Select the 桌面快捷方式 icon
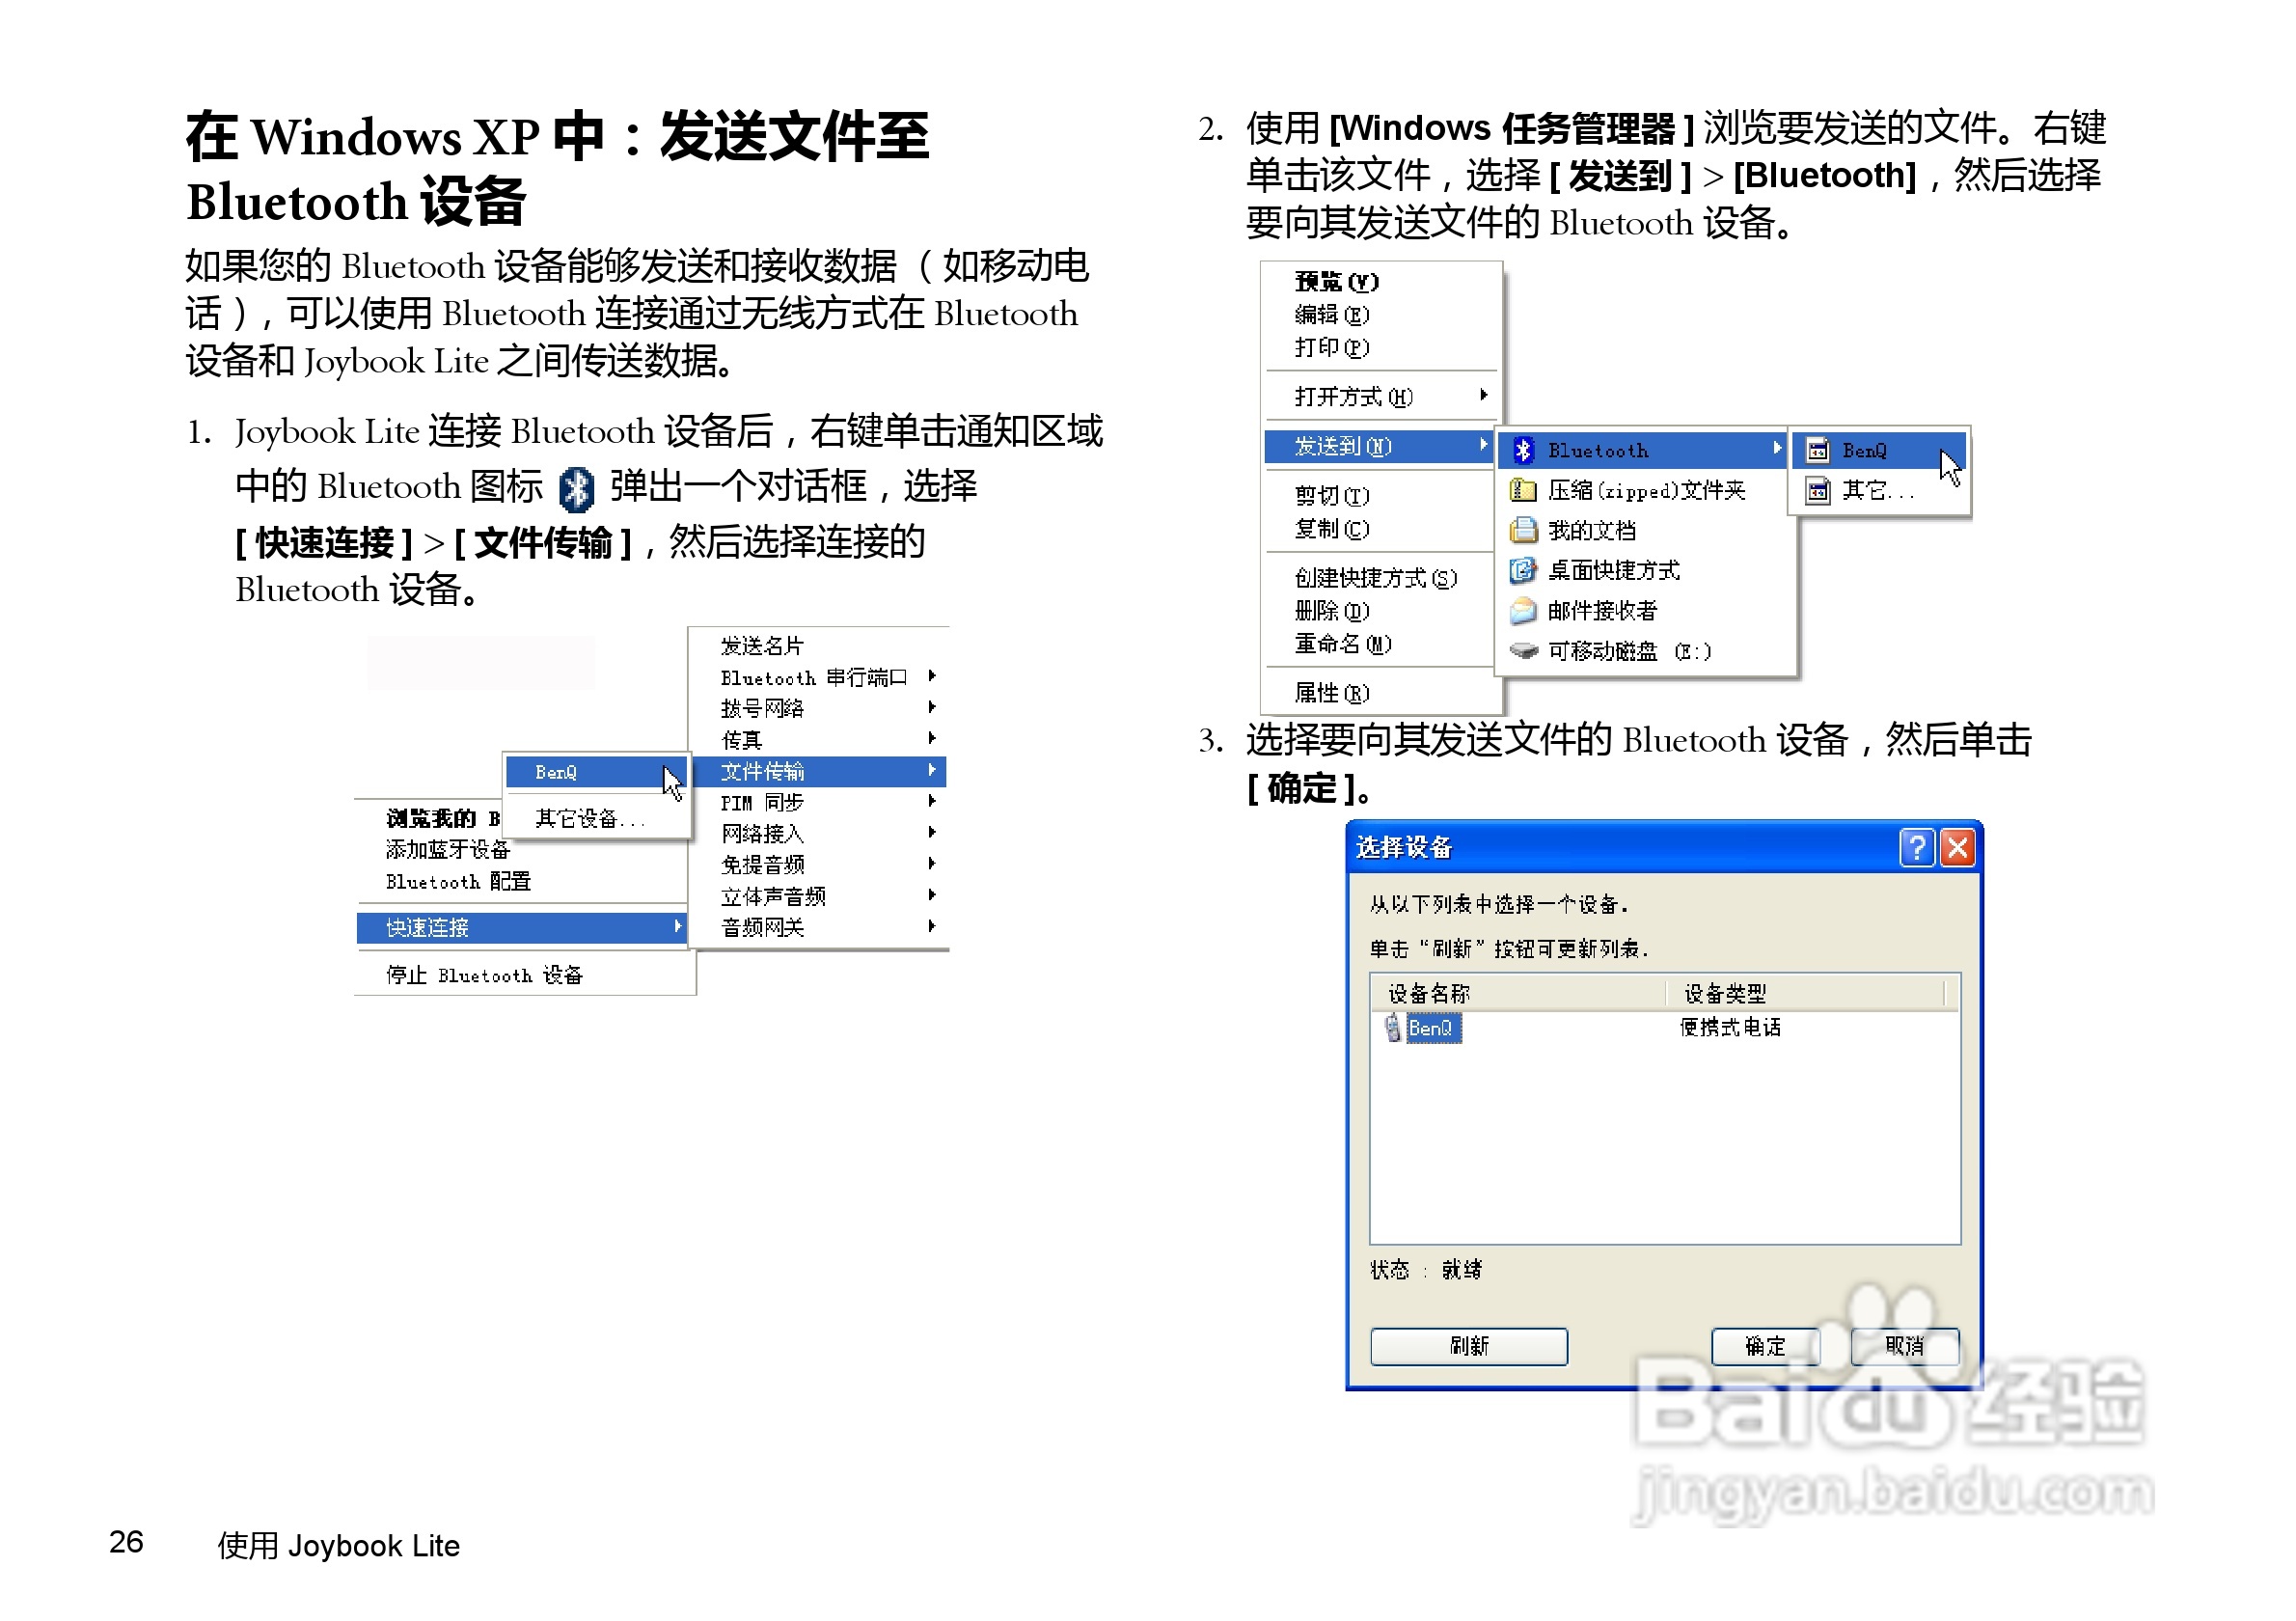Screen dimensions: 2296x1621 [1524, 570]
